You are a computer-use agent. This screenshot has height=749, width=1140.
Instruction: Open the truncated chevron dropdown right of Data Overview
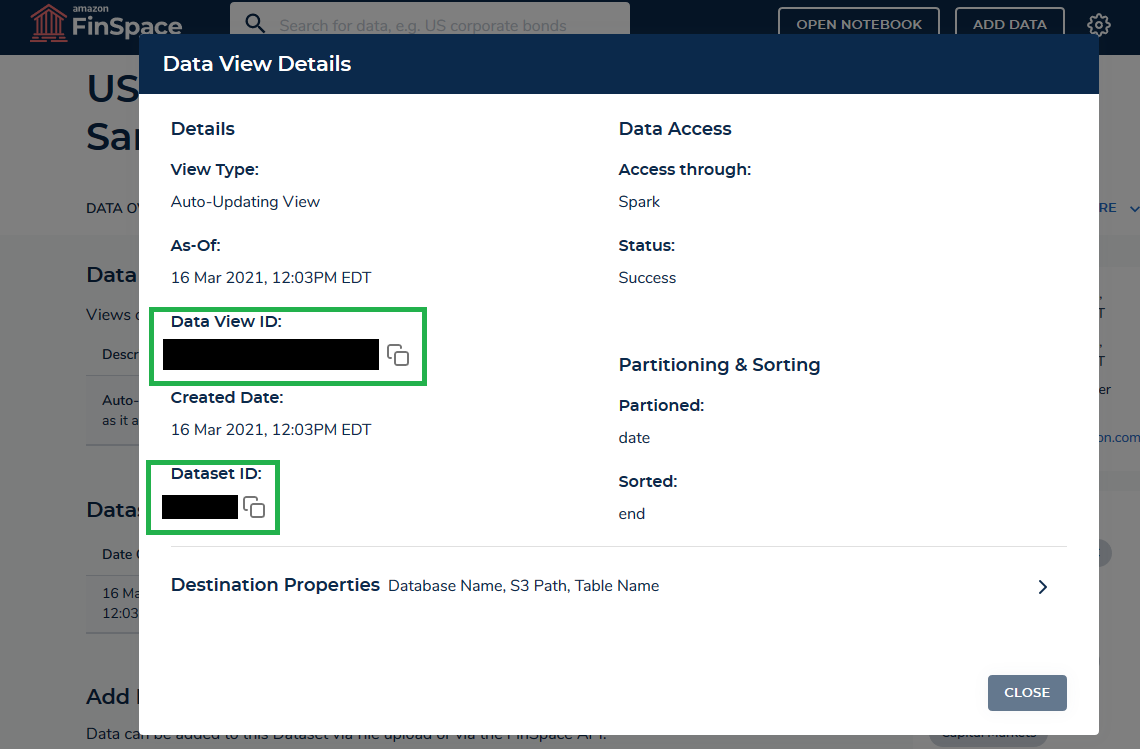(1133, 208)
